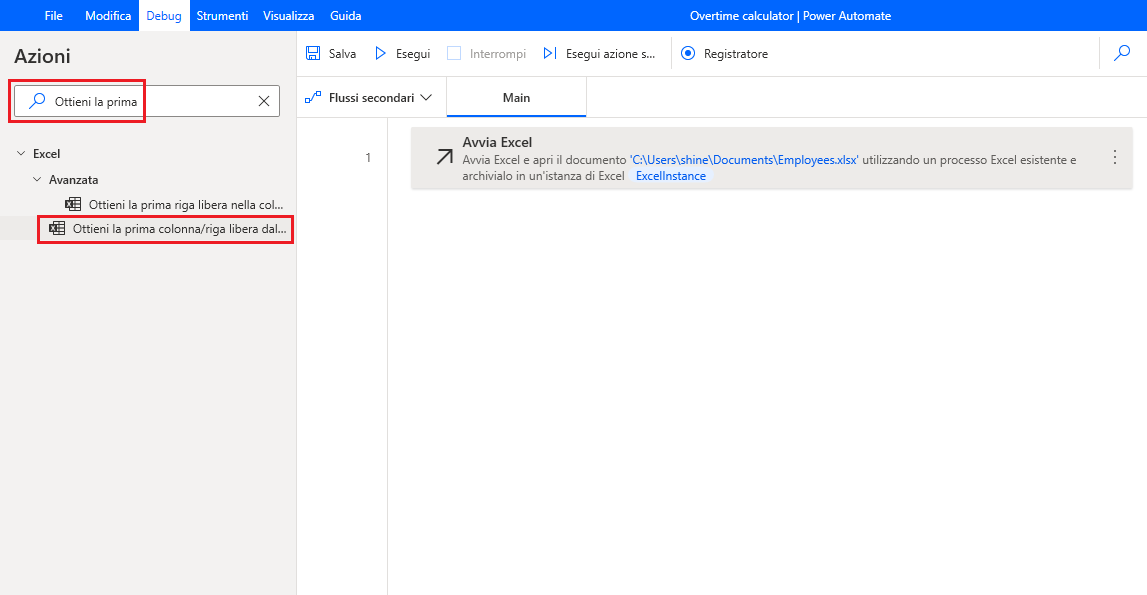
Task: Open the Visualizza menu
Action: tap(288, 15)
